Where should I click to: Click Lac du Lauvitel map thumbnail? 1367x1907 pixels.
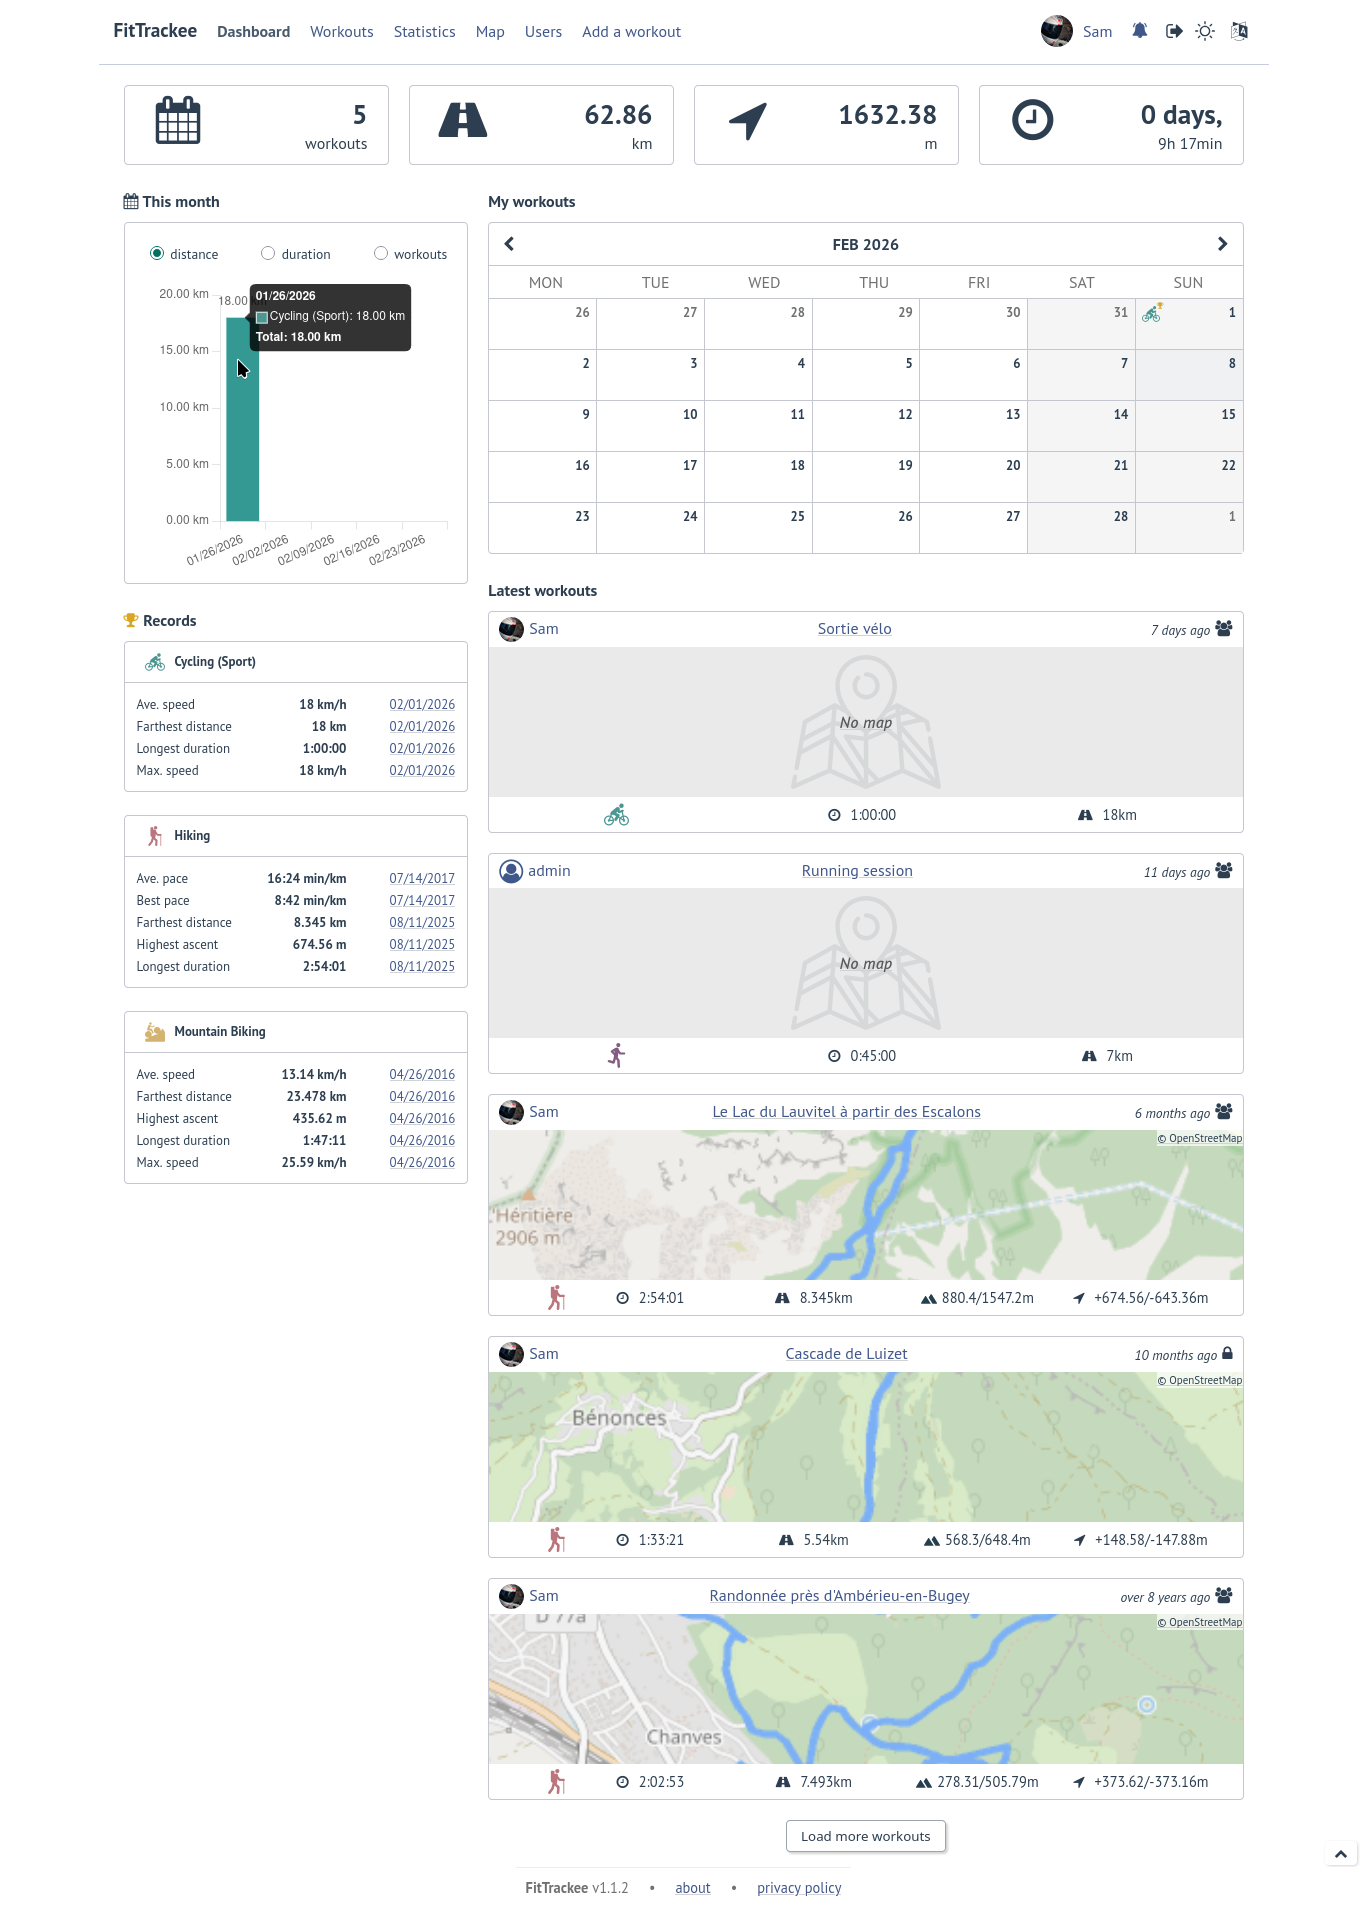pos(866,1205)
